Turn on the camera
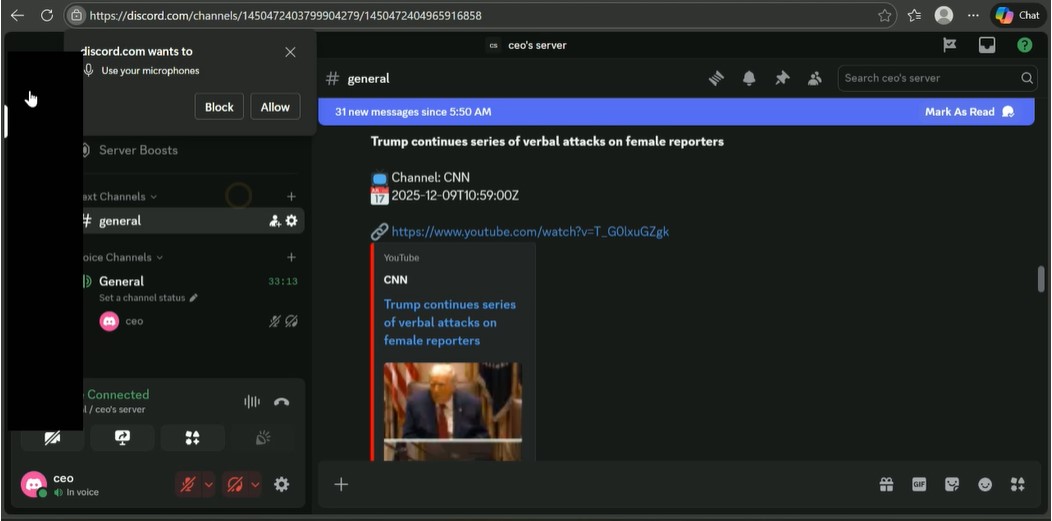This screenshot has width=1052, height=521. pos(52,438)
